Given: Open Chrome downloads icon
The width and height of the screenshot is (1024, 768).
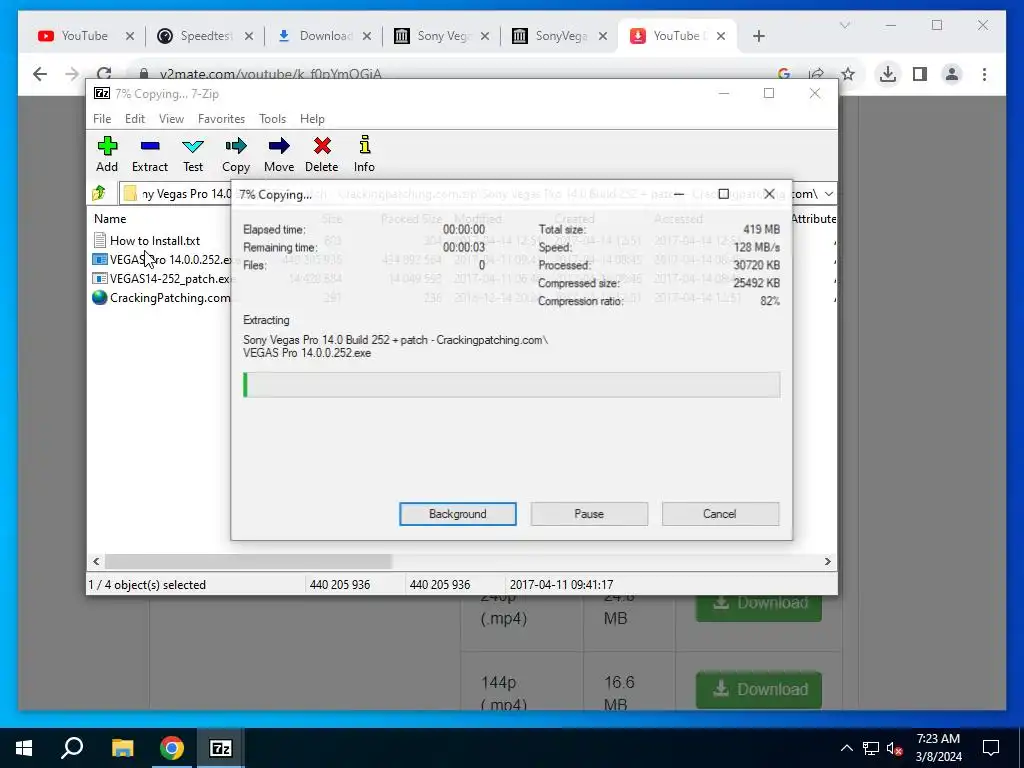Looking at the screenshot, I should click(888, 74).
